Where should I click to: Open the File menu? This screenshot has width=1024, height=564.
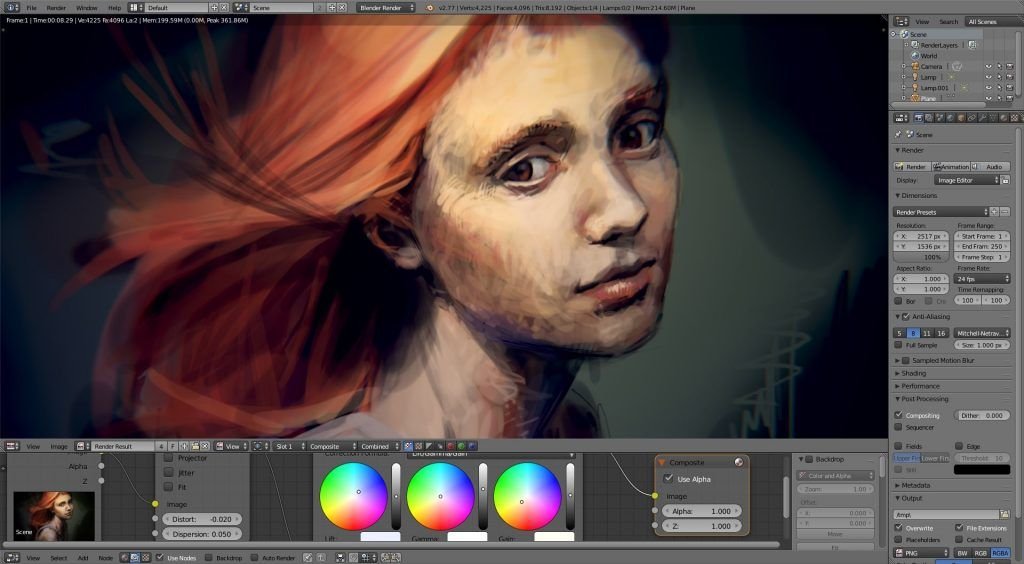(x=31, y=8)
